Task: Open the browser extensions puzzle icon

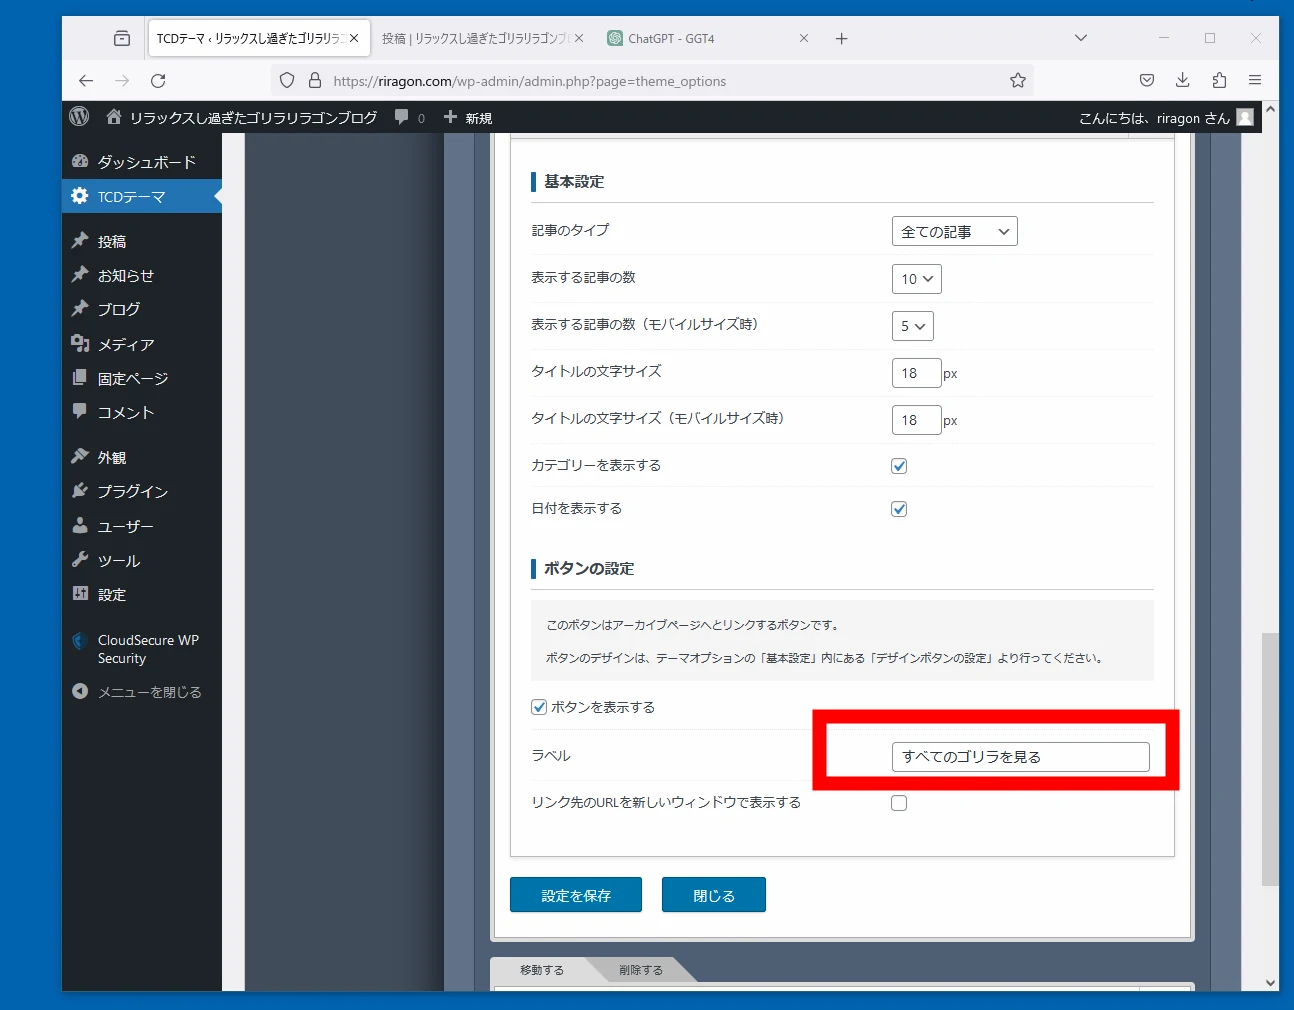Action: (1218, 81)
